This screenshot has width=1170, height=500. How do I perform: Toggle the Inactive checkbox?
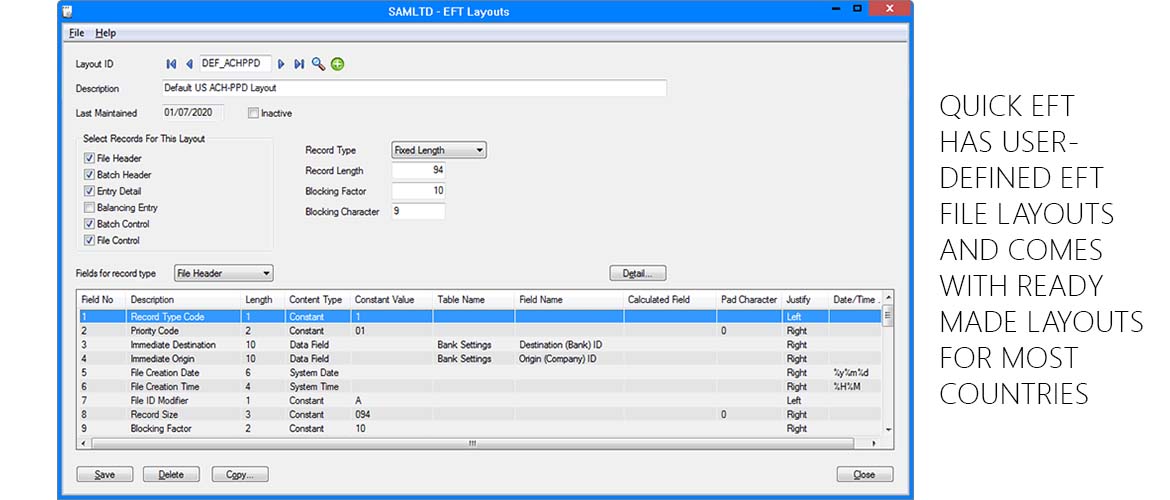coord(253,113)
